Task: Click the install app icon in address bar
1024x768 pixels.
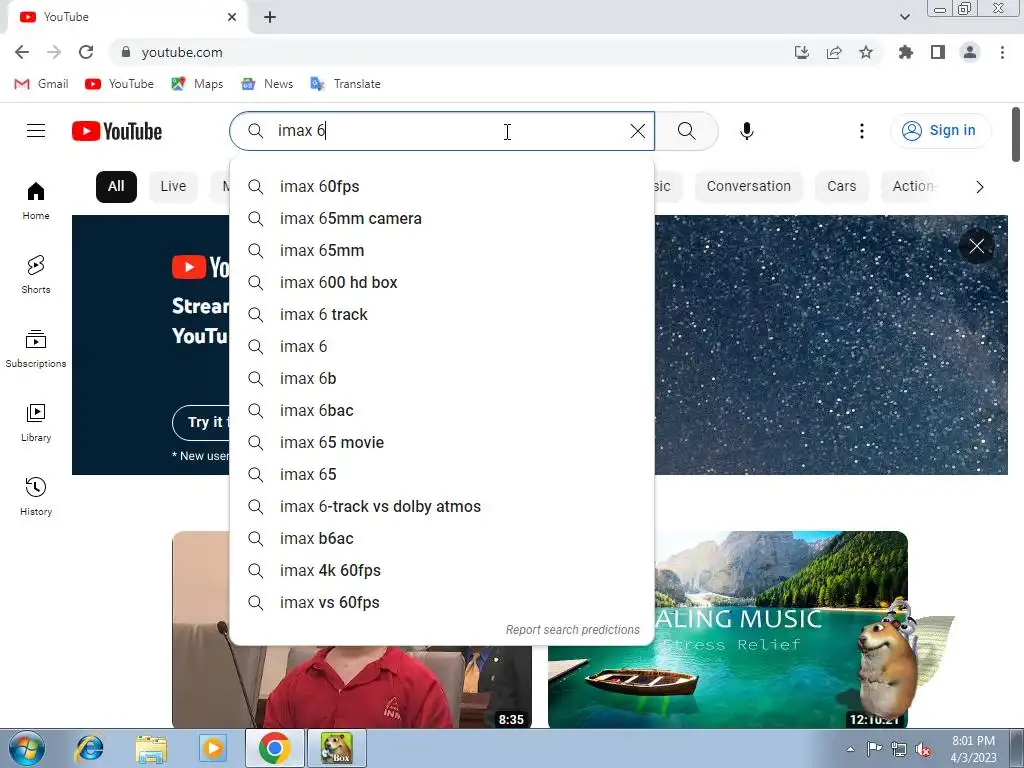Action: coord(801,52)
